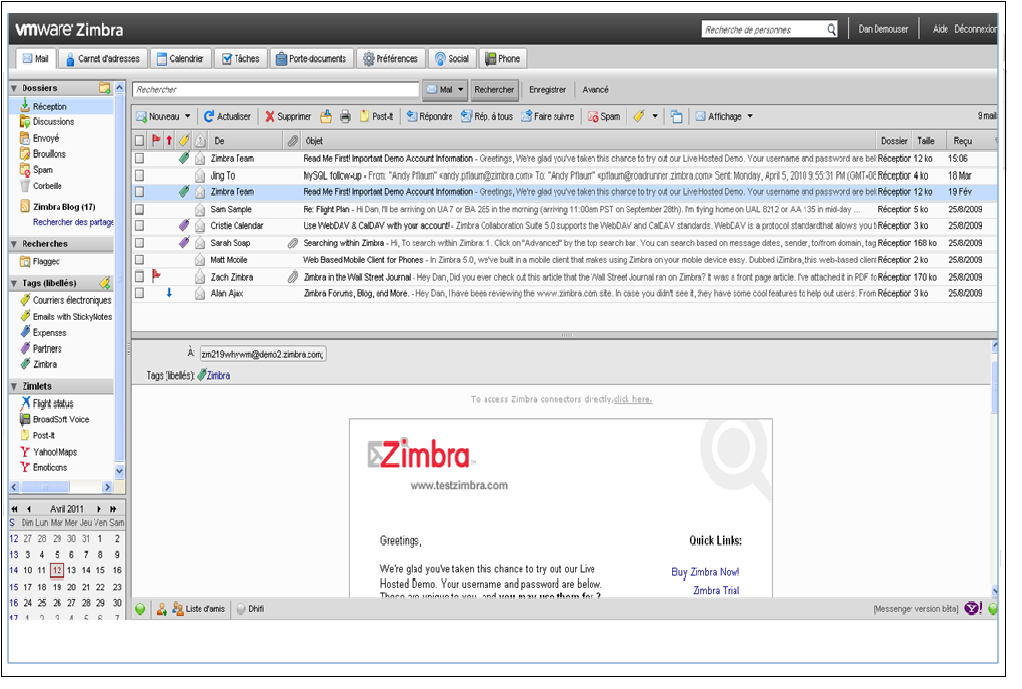Screen dimensions: 1022x689
Task: Click the tag message toolbar icon
Action: tap(639, 117)
